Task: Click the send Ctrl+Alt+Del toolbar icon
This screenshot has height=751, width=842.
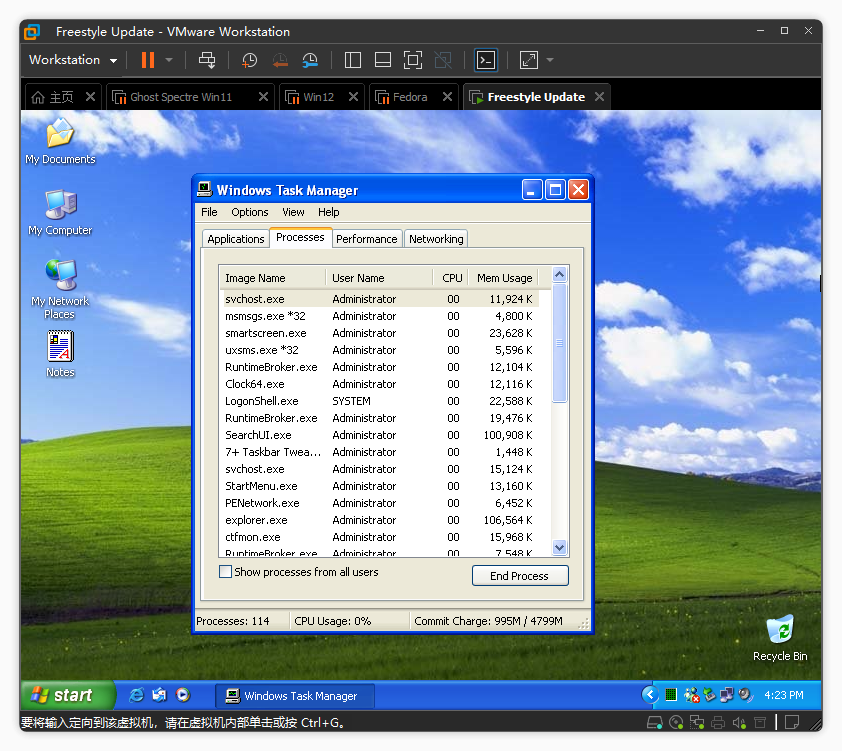Action: point(207,60)
